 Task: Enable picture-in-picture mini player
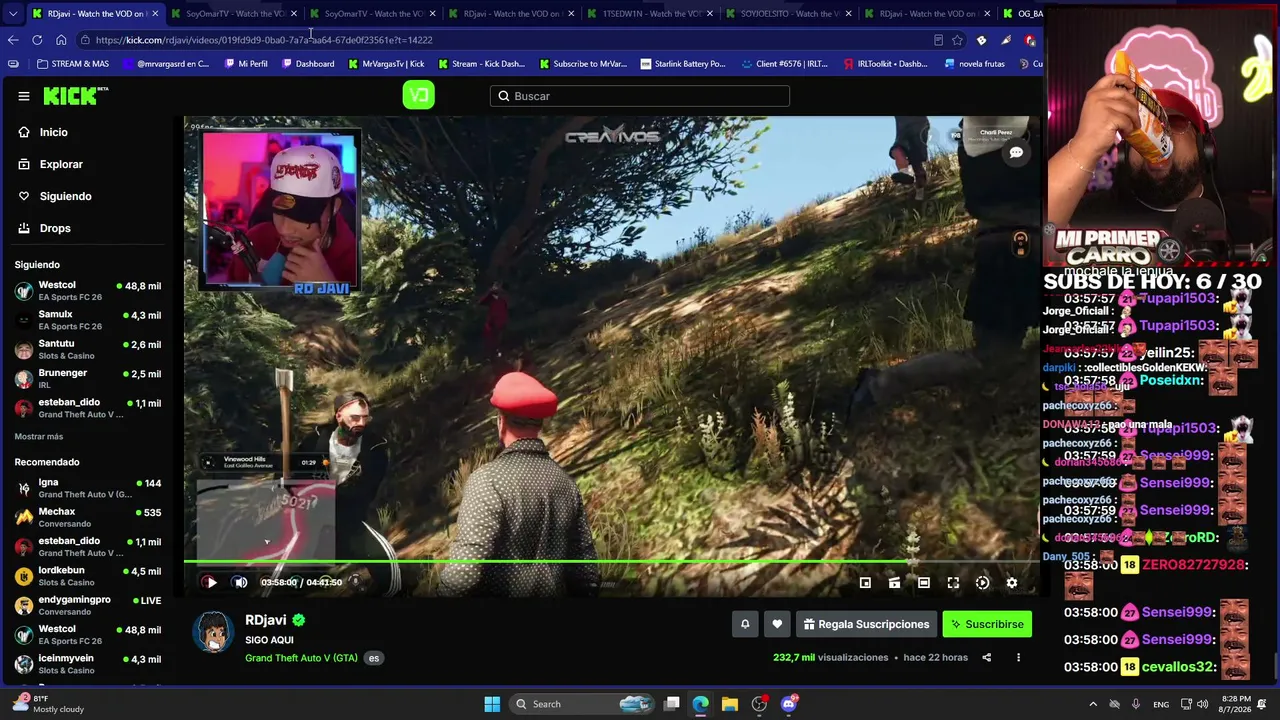pos(865,583)
